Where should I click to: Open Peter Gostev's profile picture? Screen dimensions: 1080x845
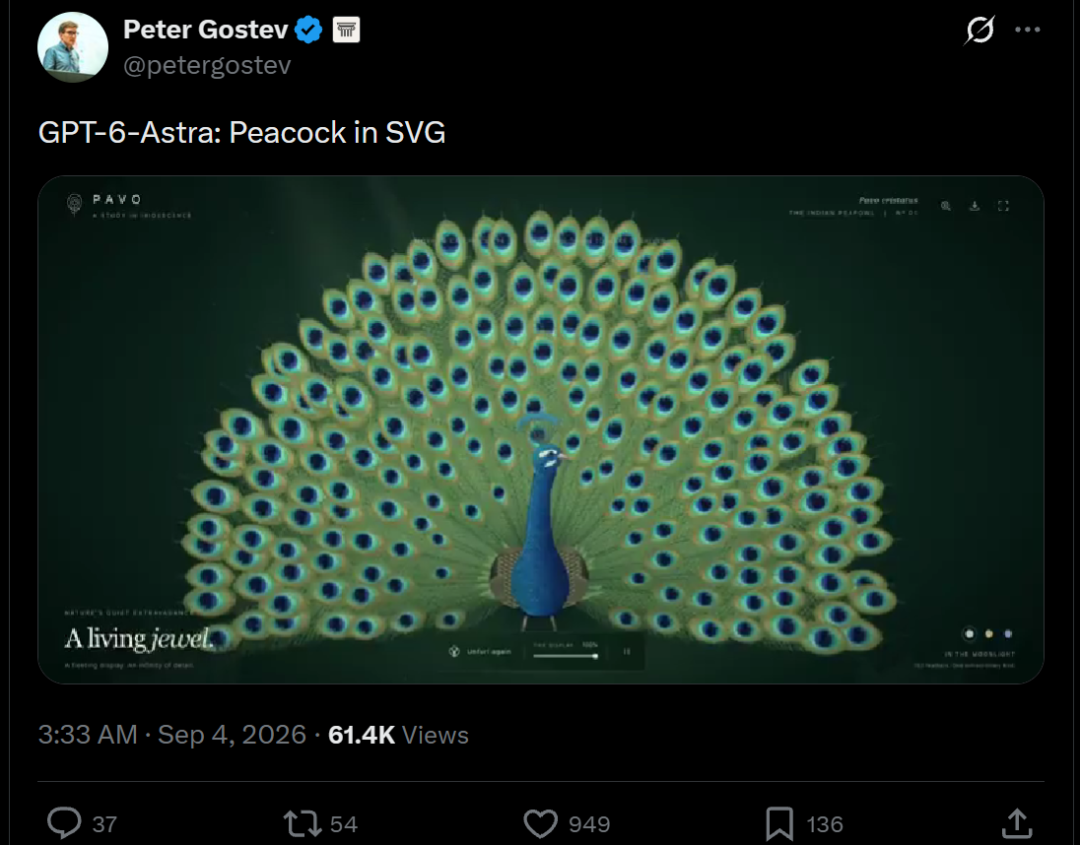click(x=72, y=47)
